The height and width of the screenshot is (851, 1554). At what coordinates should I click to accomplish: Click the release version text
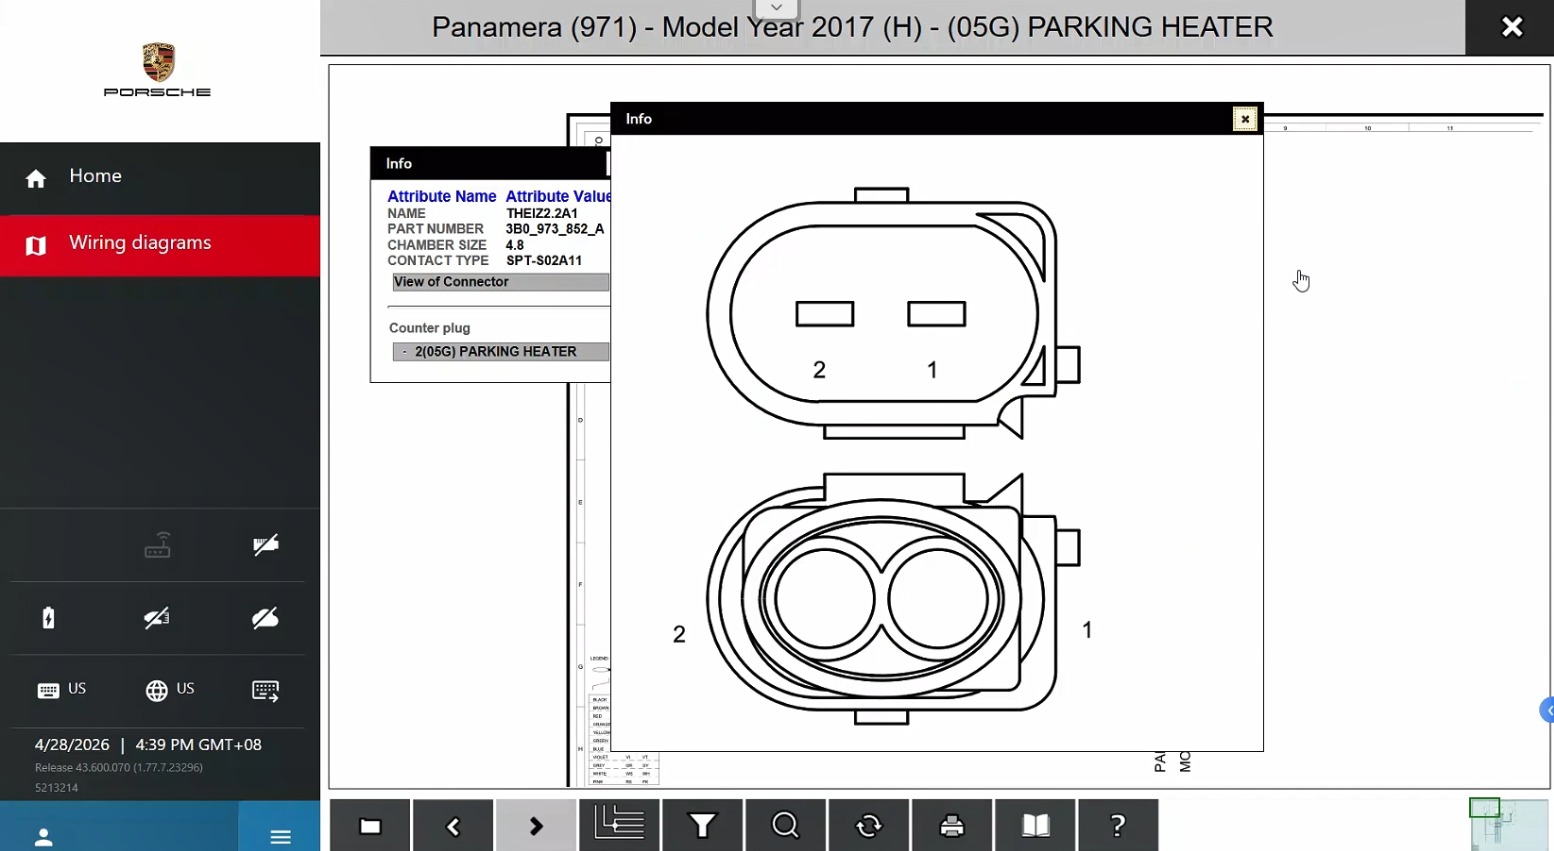click(119, 768)
